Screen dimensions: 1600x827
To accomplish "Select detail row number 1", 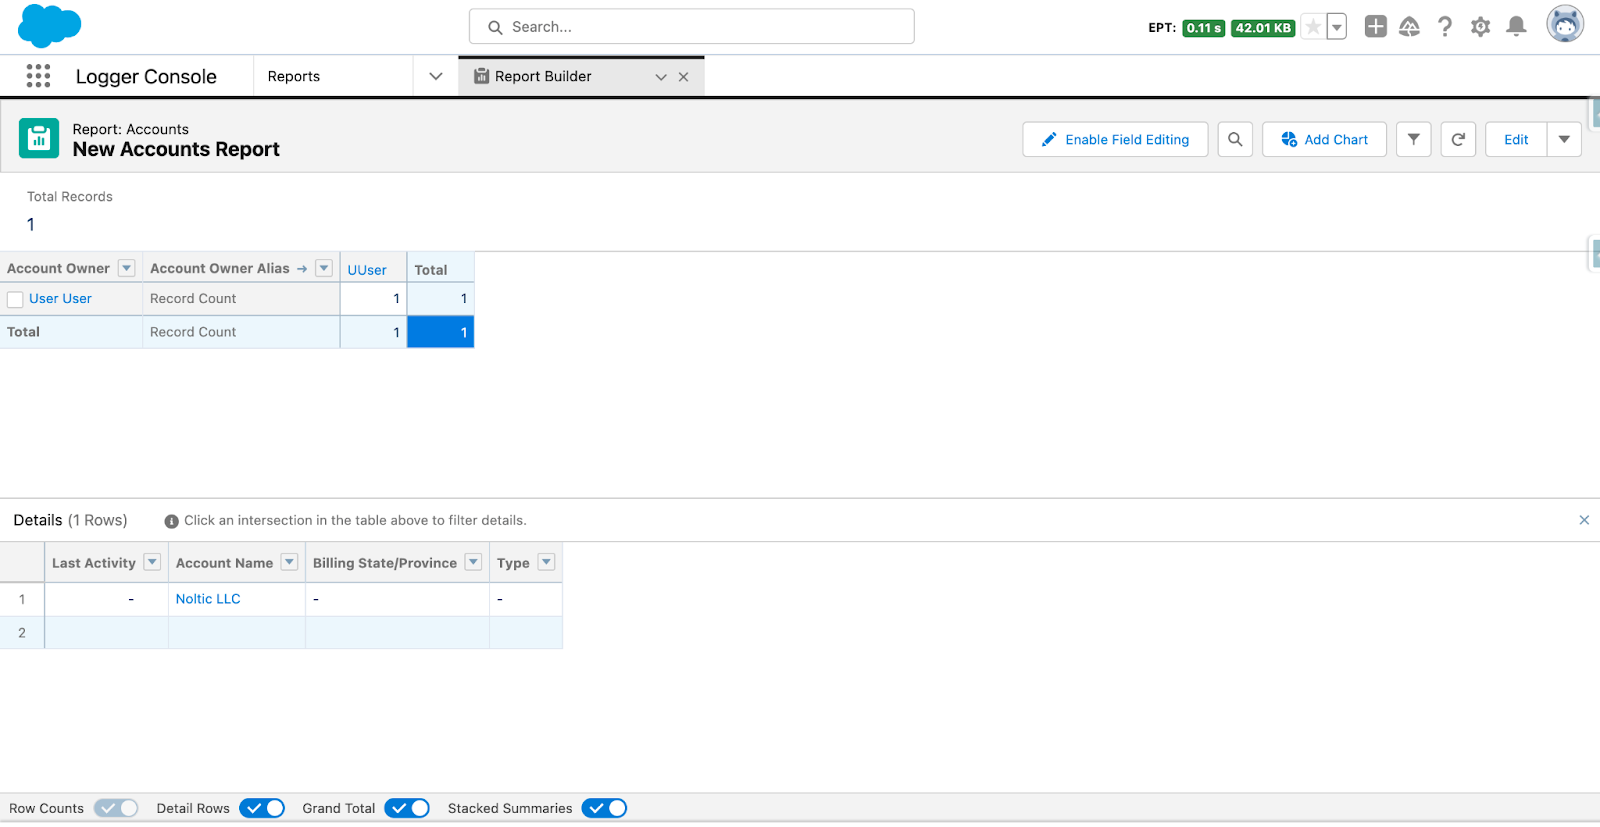I will pos(22,599).
